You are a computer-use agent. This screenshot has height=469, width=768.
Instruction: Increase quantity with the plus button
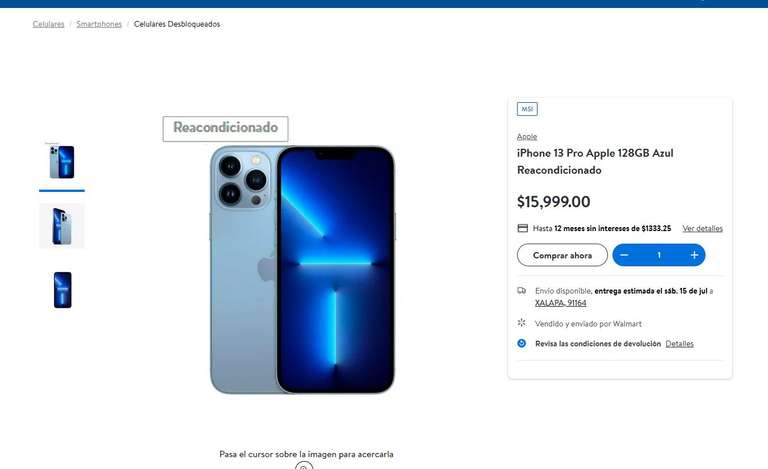694,255
